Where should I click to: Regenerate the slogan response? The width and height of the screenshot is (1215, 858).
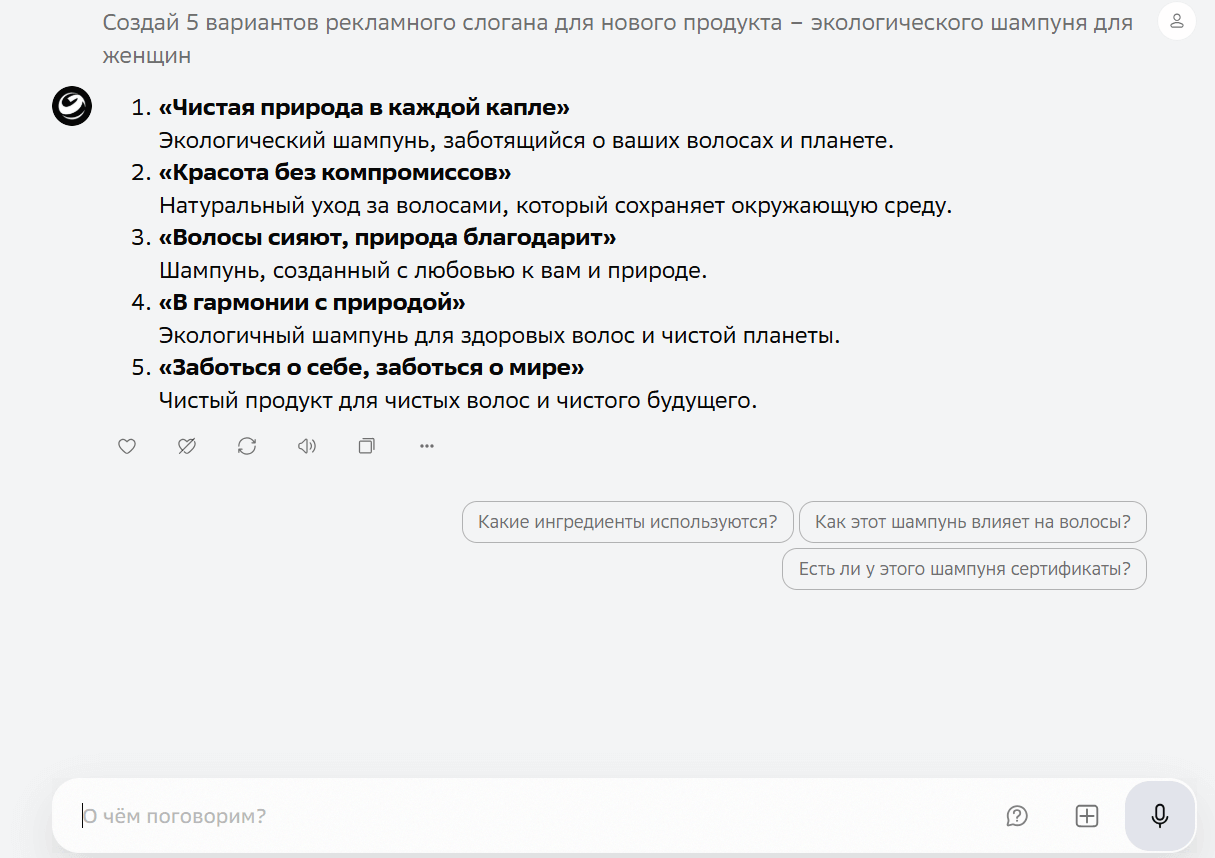tap(247, 446)
